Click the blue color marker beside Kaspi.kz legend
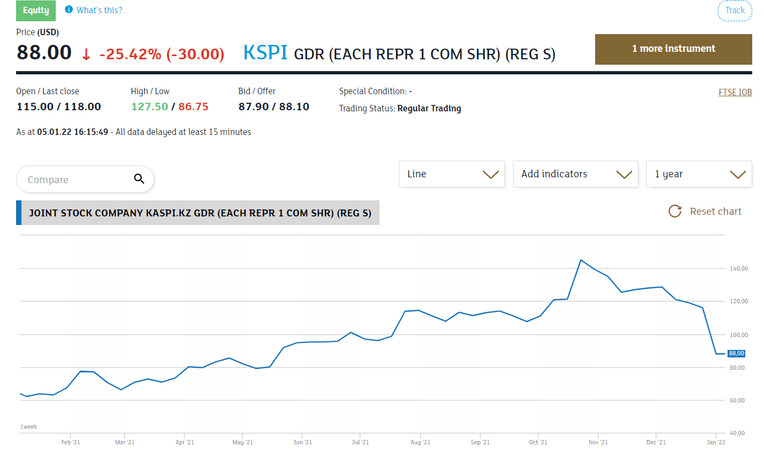The width and height of the screenshot is (764, 450). click(19, 213)
